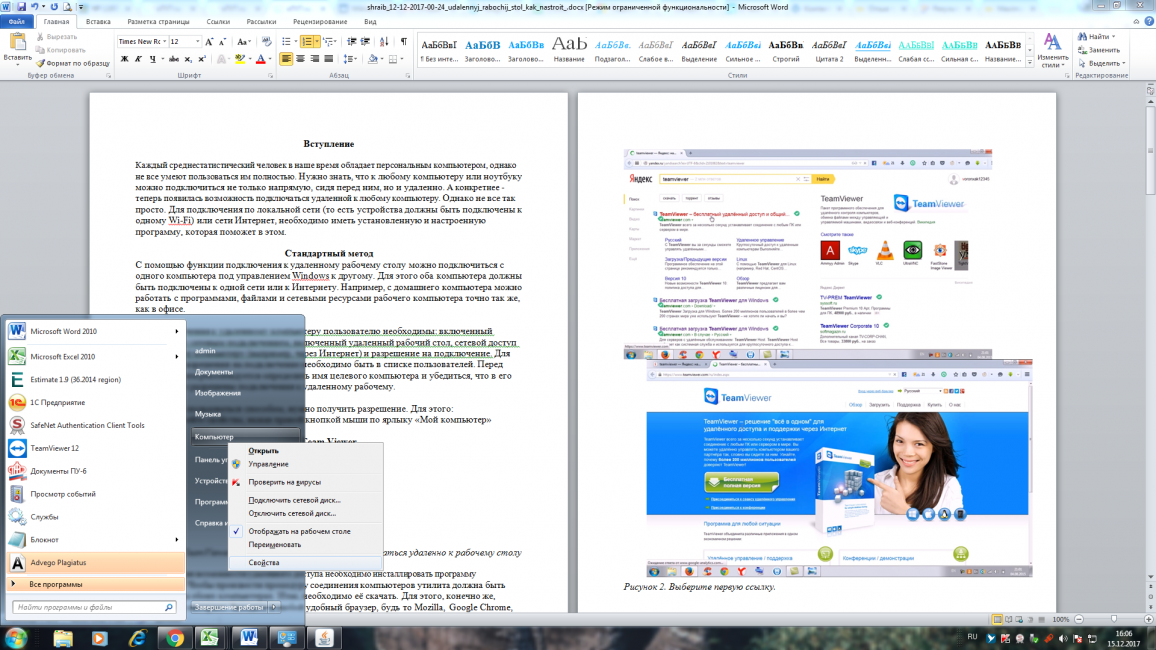Center-align text with the center alignment icon
Viewport: 1156px width, 650px height.
(x=300, y=59)
